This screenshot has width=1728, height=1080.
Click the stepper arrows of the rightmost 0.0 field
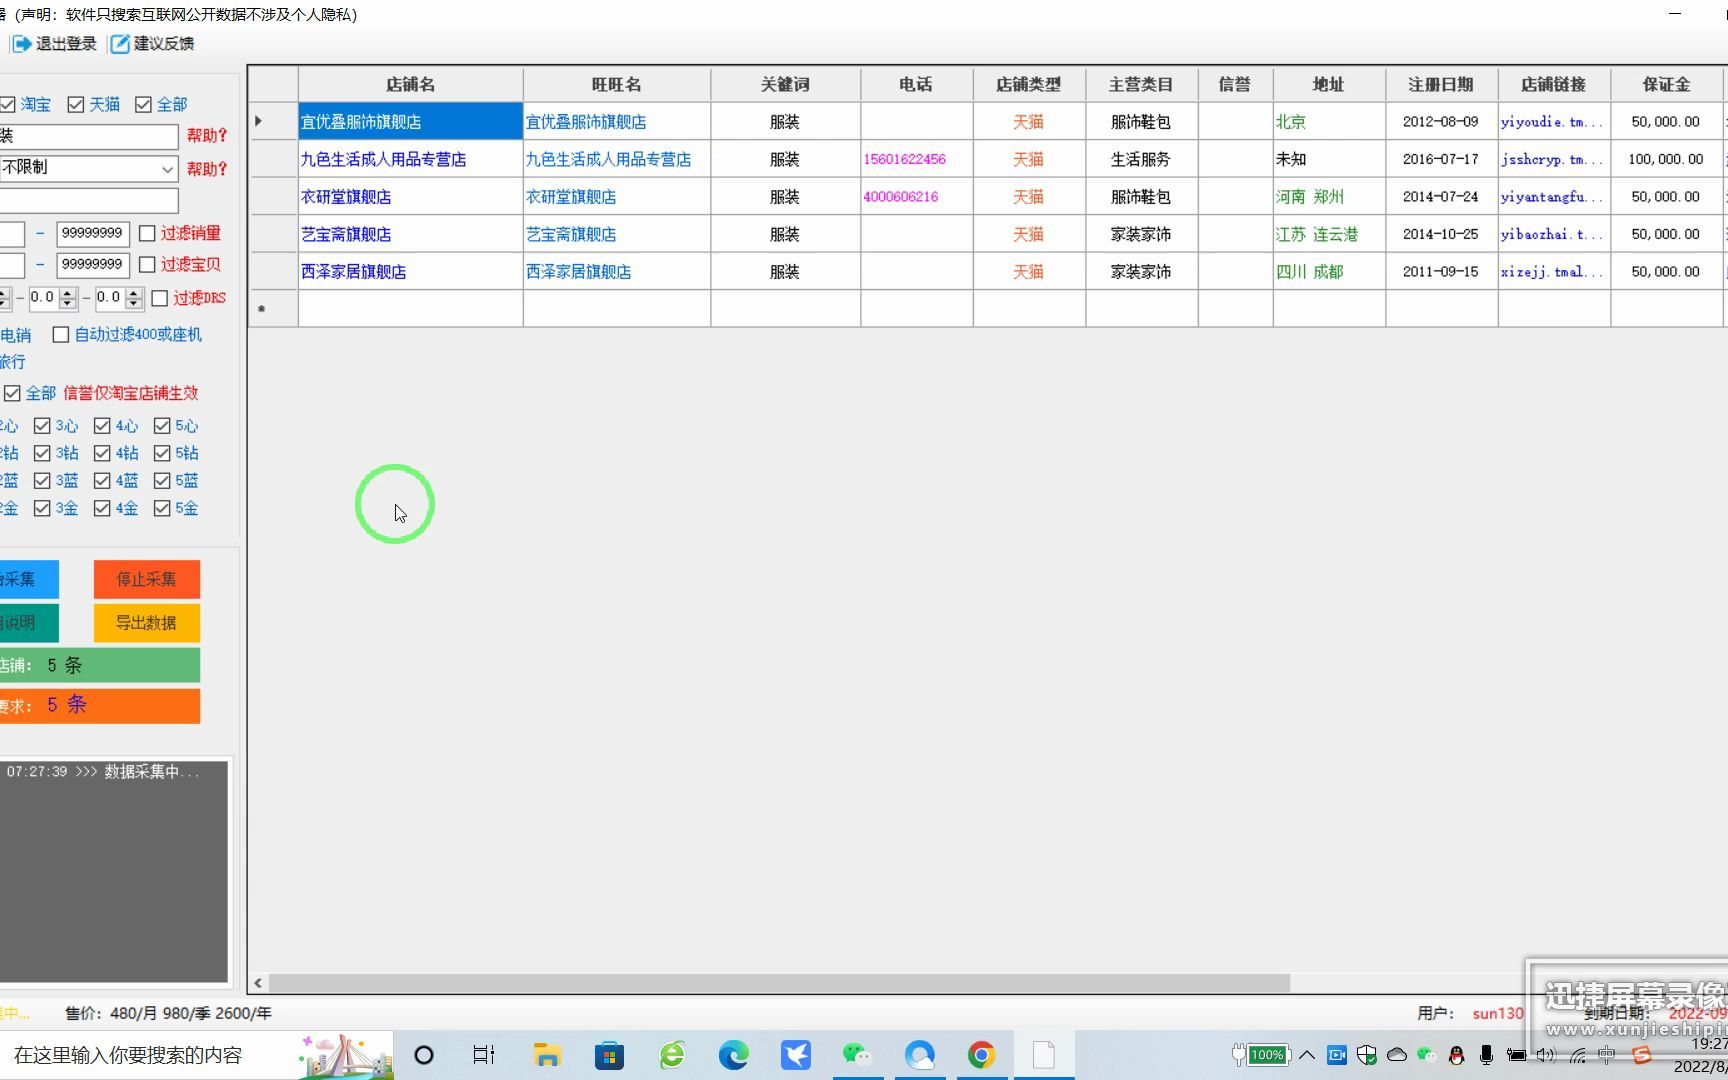click(134, 298)
